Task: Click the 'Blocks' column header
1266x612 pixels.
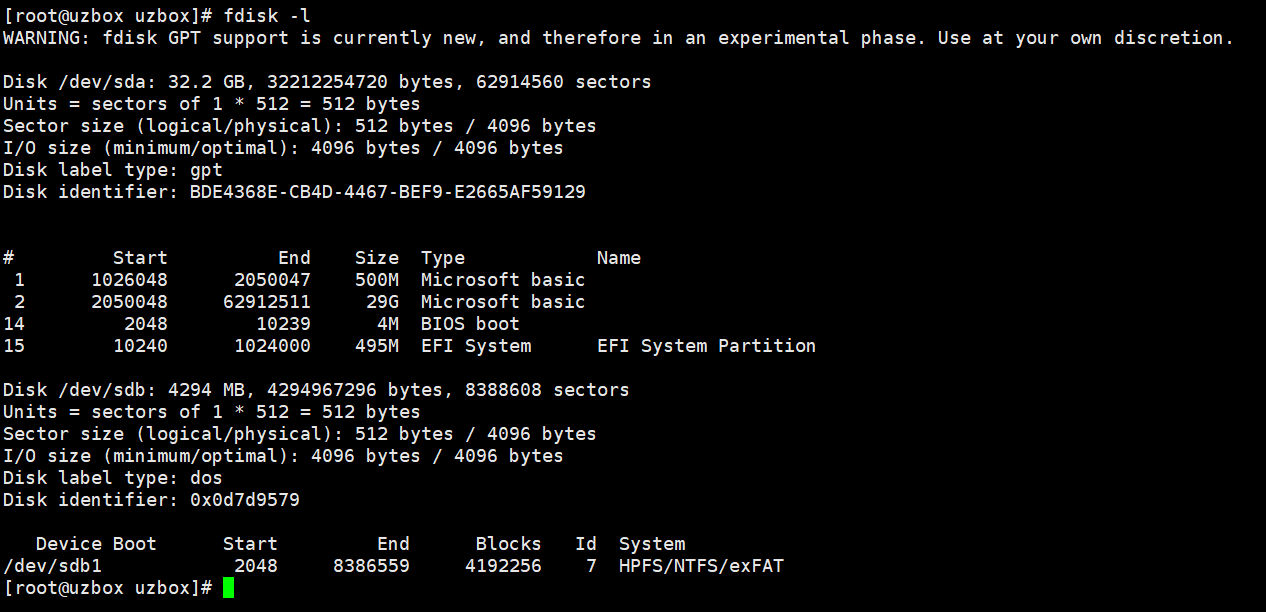Action: click(508, 544)
